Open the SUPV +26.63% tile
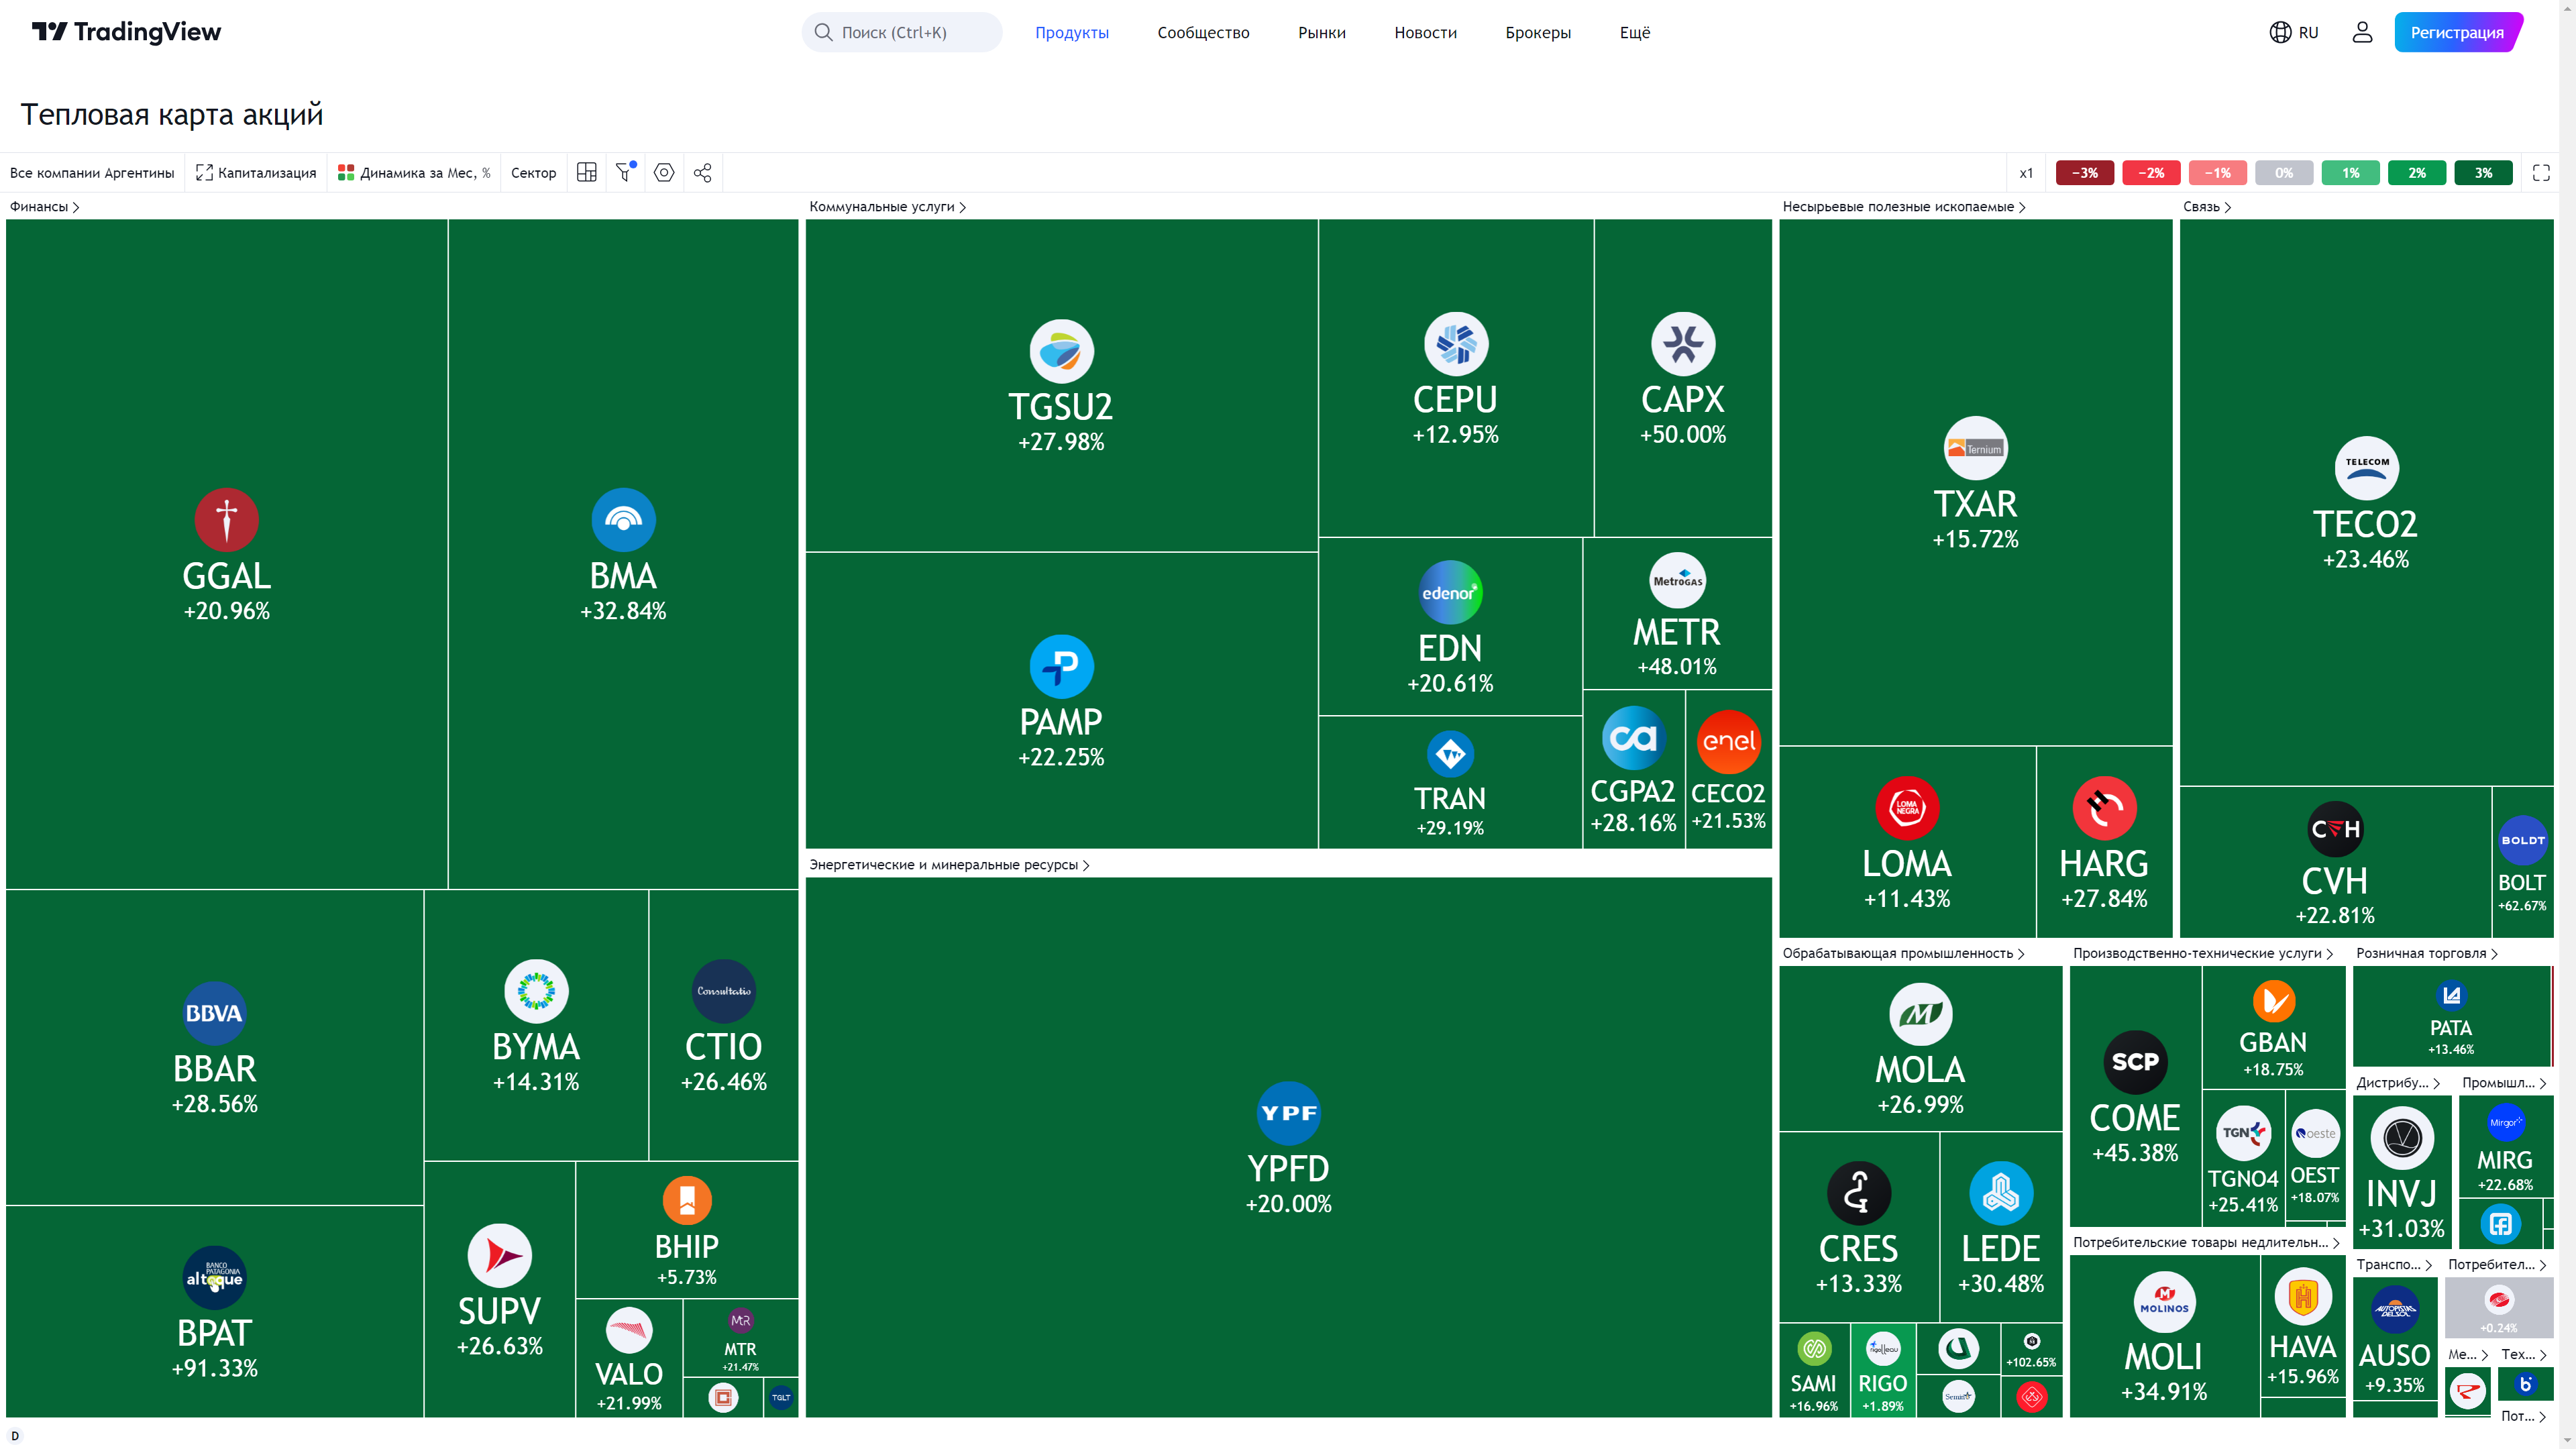 (499, 1289)
